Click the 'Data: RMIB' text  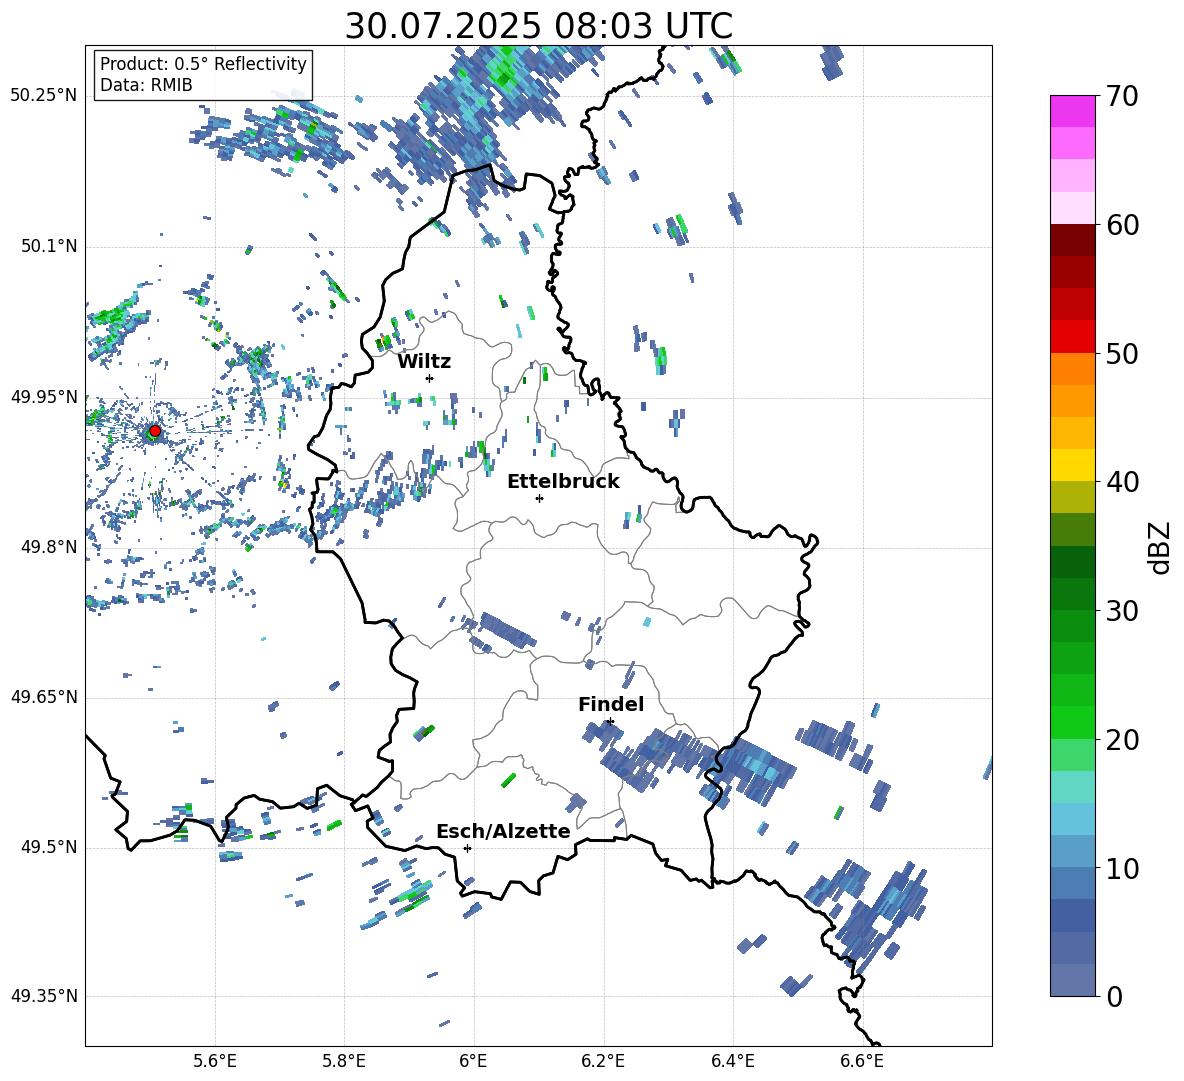click(146, 85)
